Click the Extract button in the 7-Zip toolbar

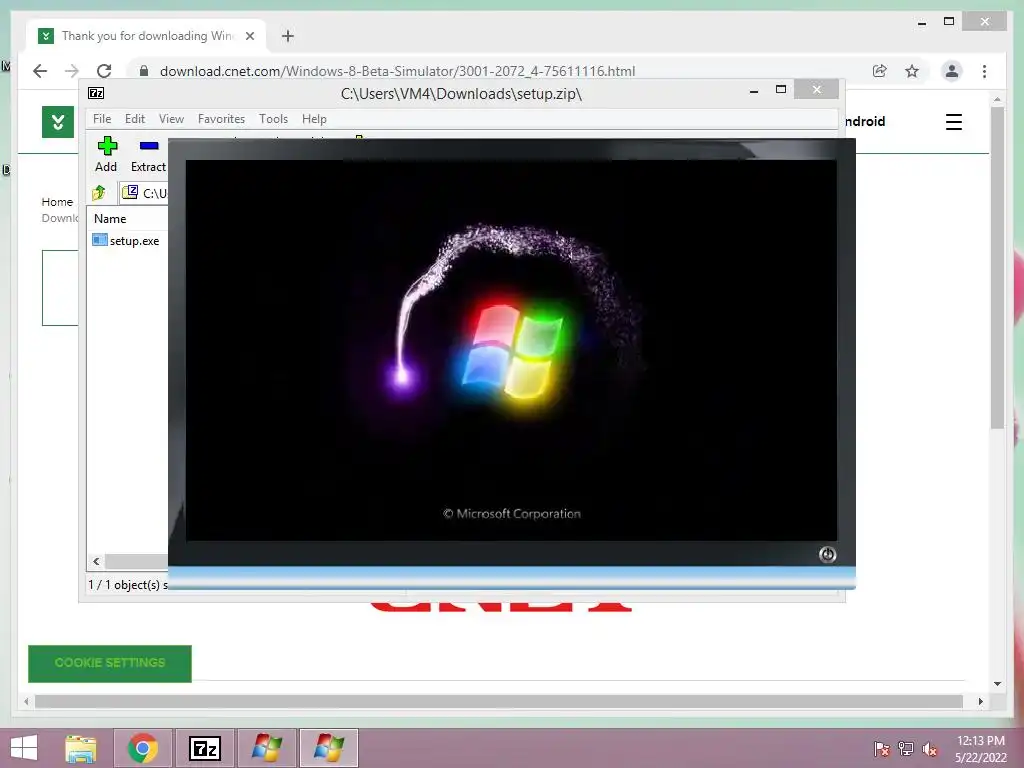[148, 155]
